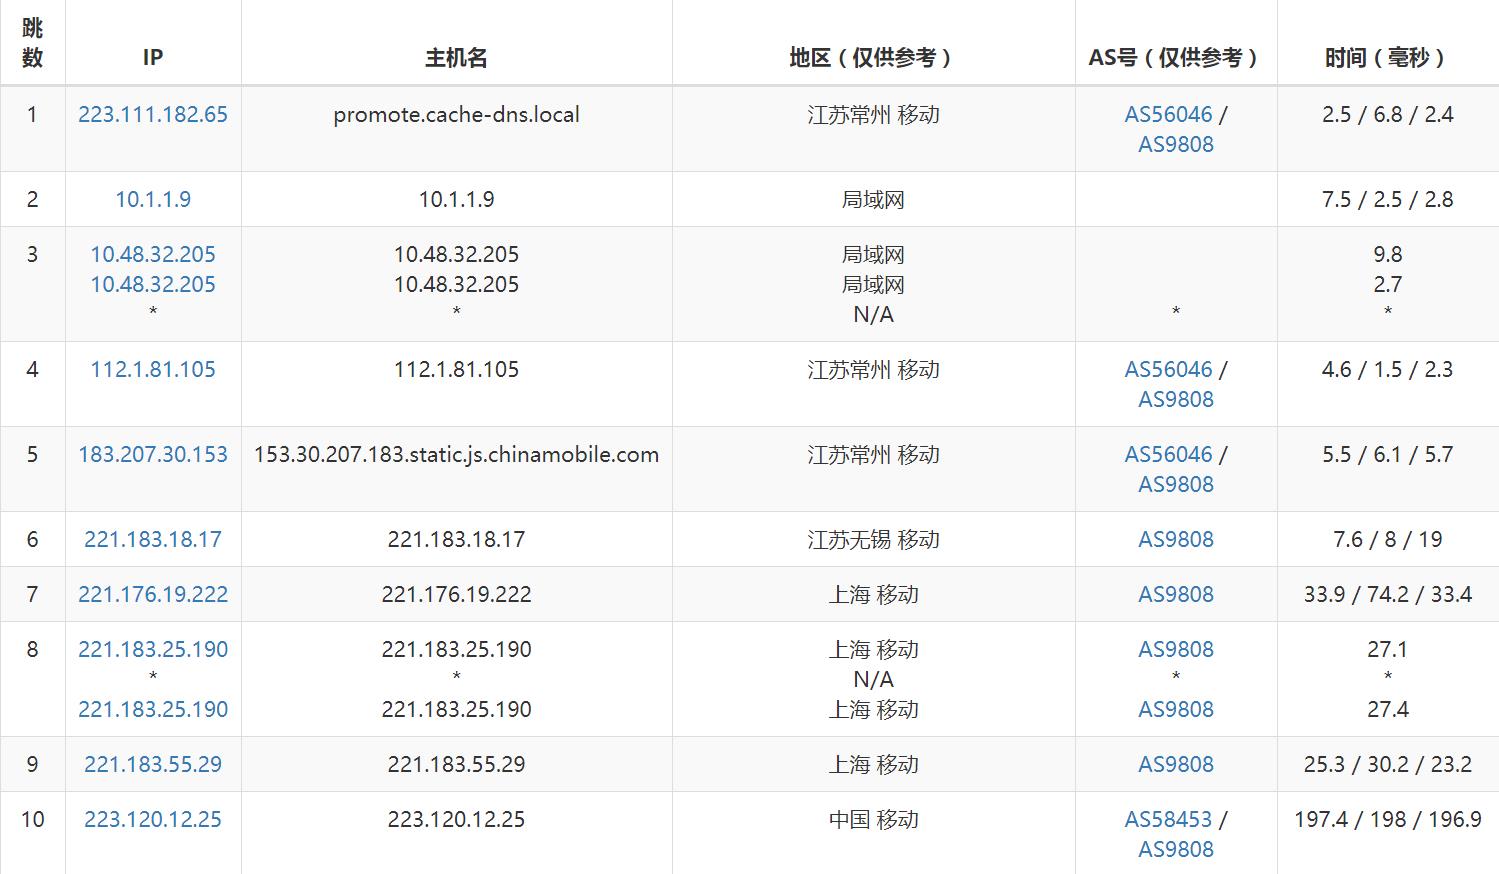Click AS9808 link in hop 4 row

point(1176,399)
